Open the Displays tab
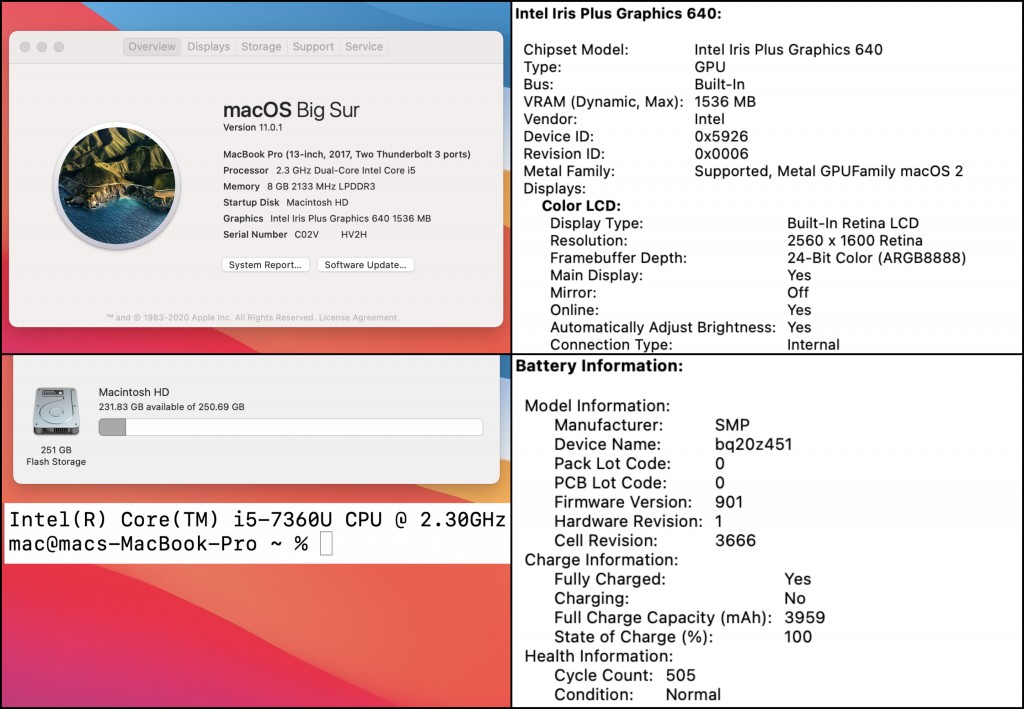The image size is (1024, 709). pos(208,46)
